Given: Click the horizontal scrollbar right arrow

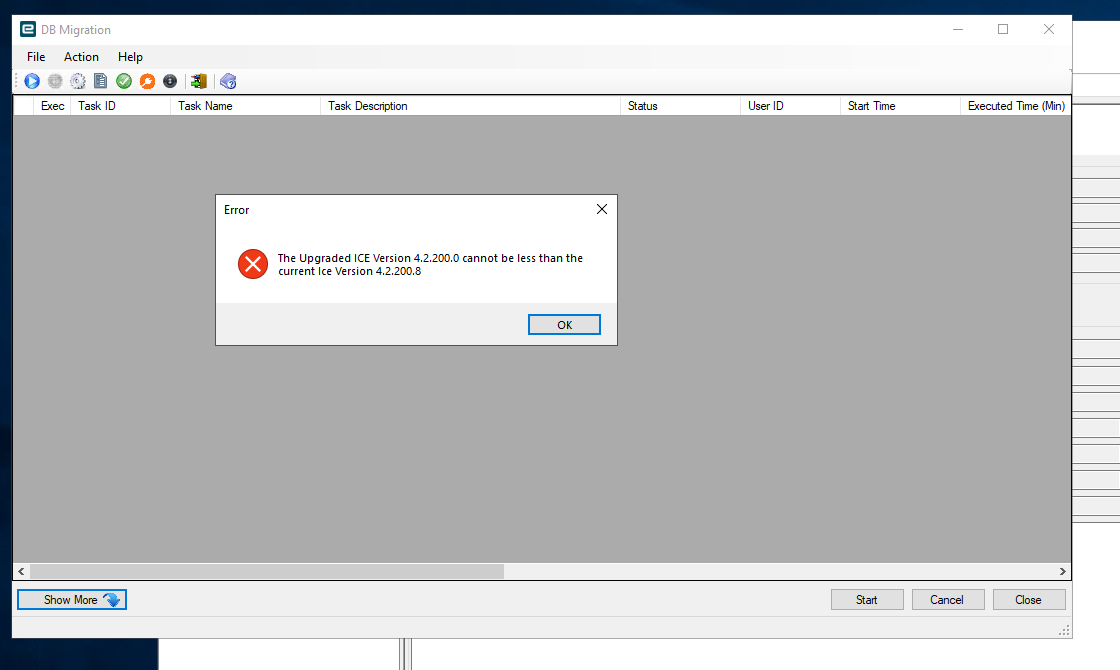Looking at the screenshot, I should (1062, 571).
